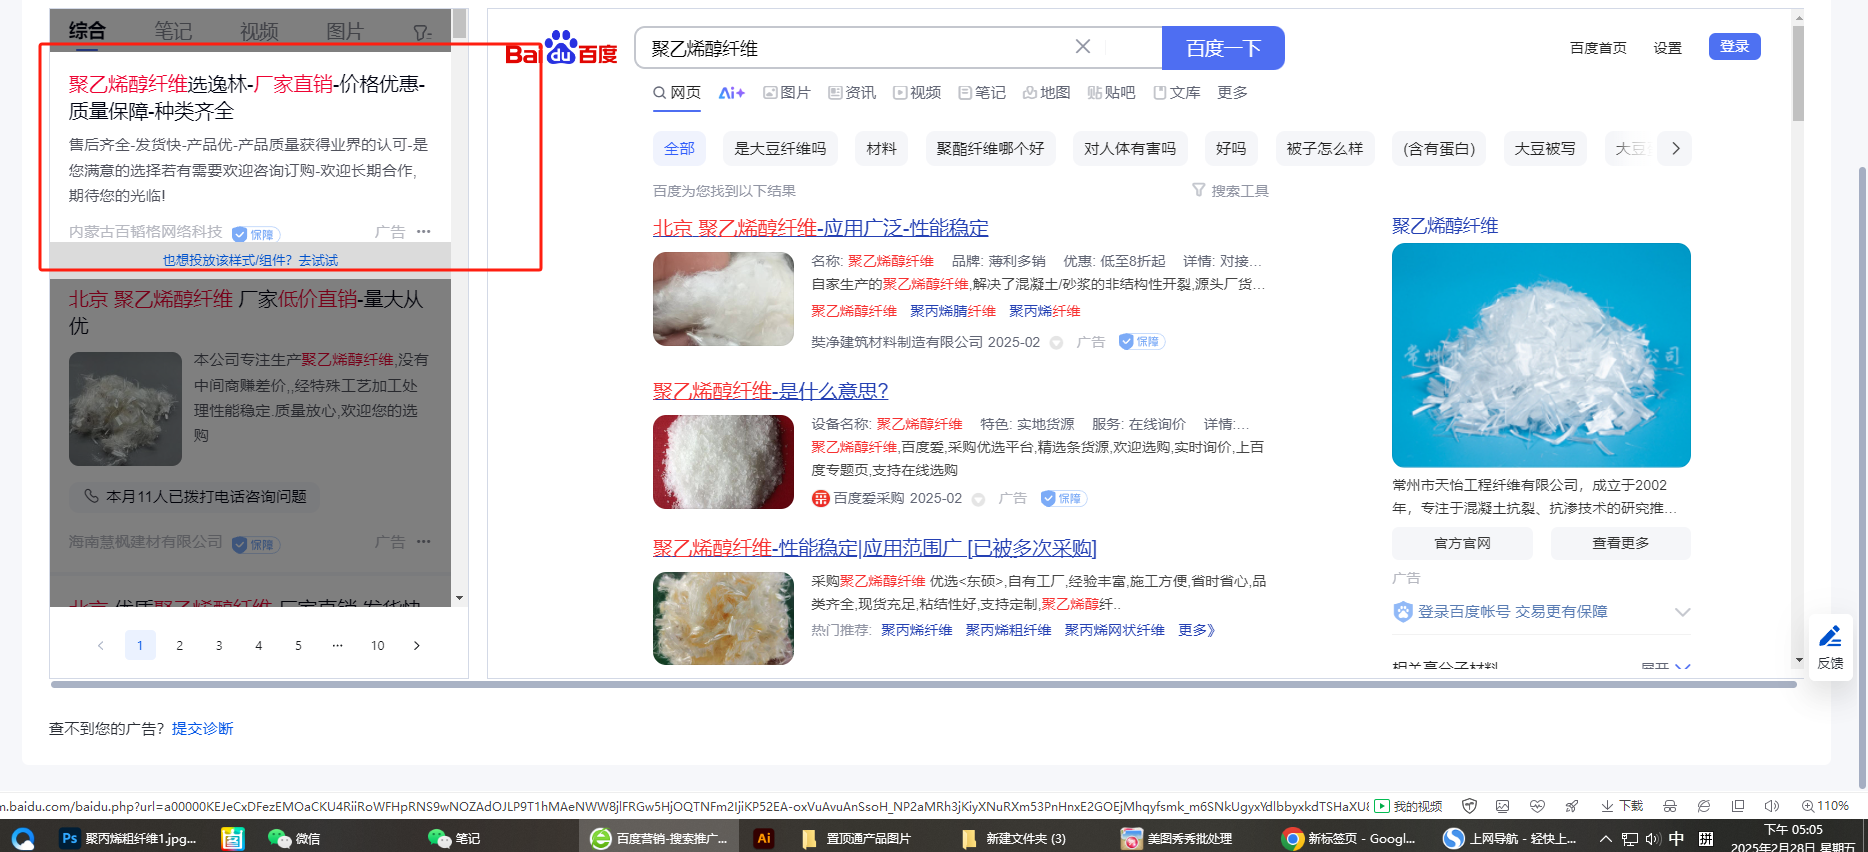Select the 图片 search tab
Viewport: 1868px width, 852px height.
(786, 93)
